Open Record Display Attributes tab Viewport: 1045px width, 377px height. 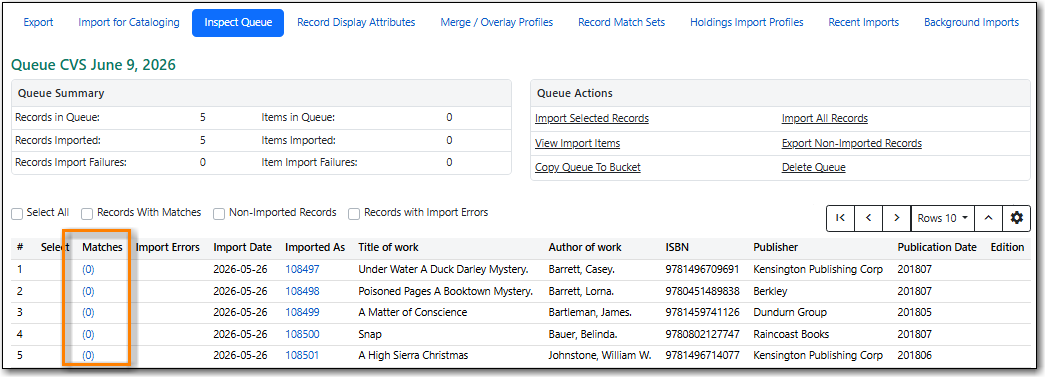pos(356,23)
